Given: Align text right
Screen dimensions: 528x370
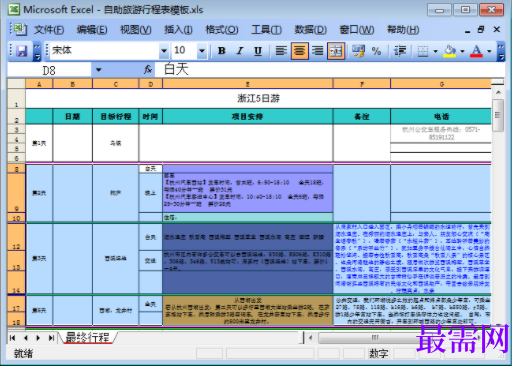Looking at the screenshot, I should point(318,51).
